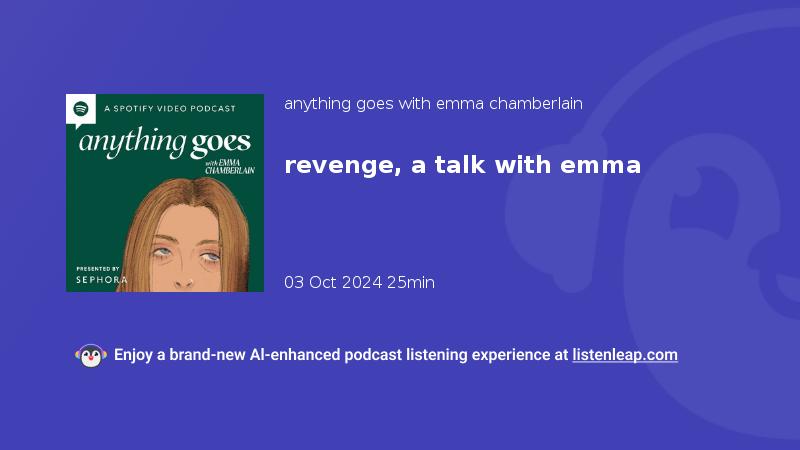800x450 pixels.
Task: Open the listenleap.com link
Action: pos(625,355)
